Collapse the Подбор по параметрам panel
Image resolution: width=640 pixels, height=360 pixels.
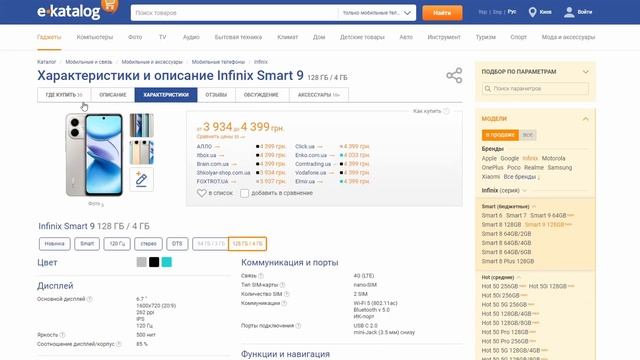[586, 72]
